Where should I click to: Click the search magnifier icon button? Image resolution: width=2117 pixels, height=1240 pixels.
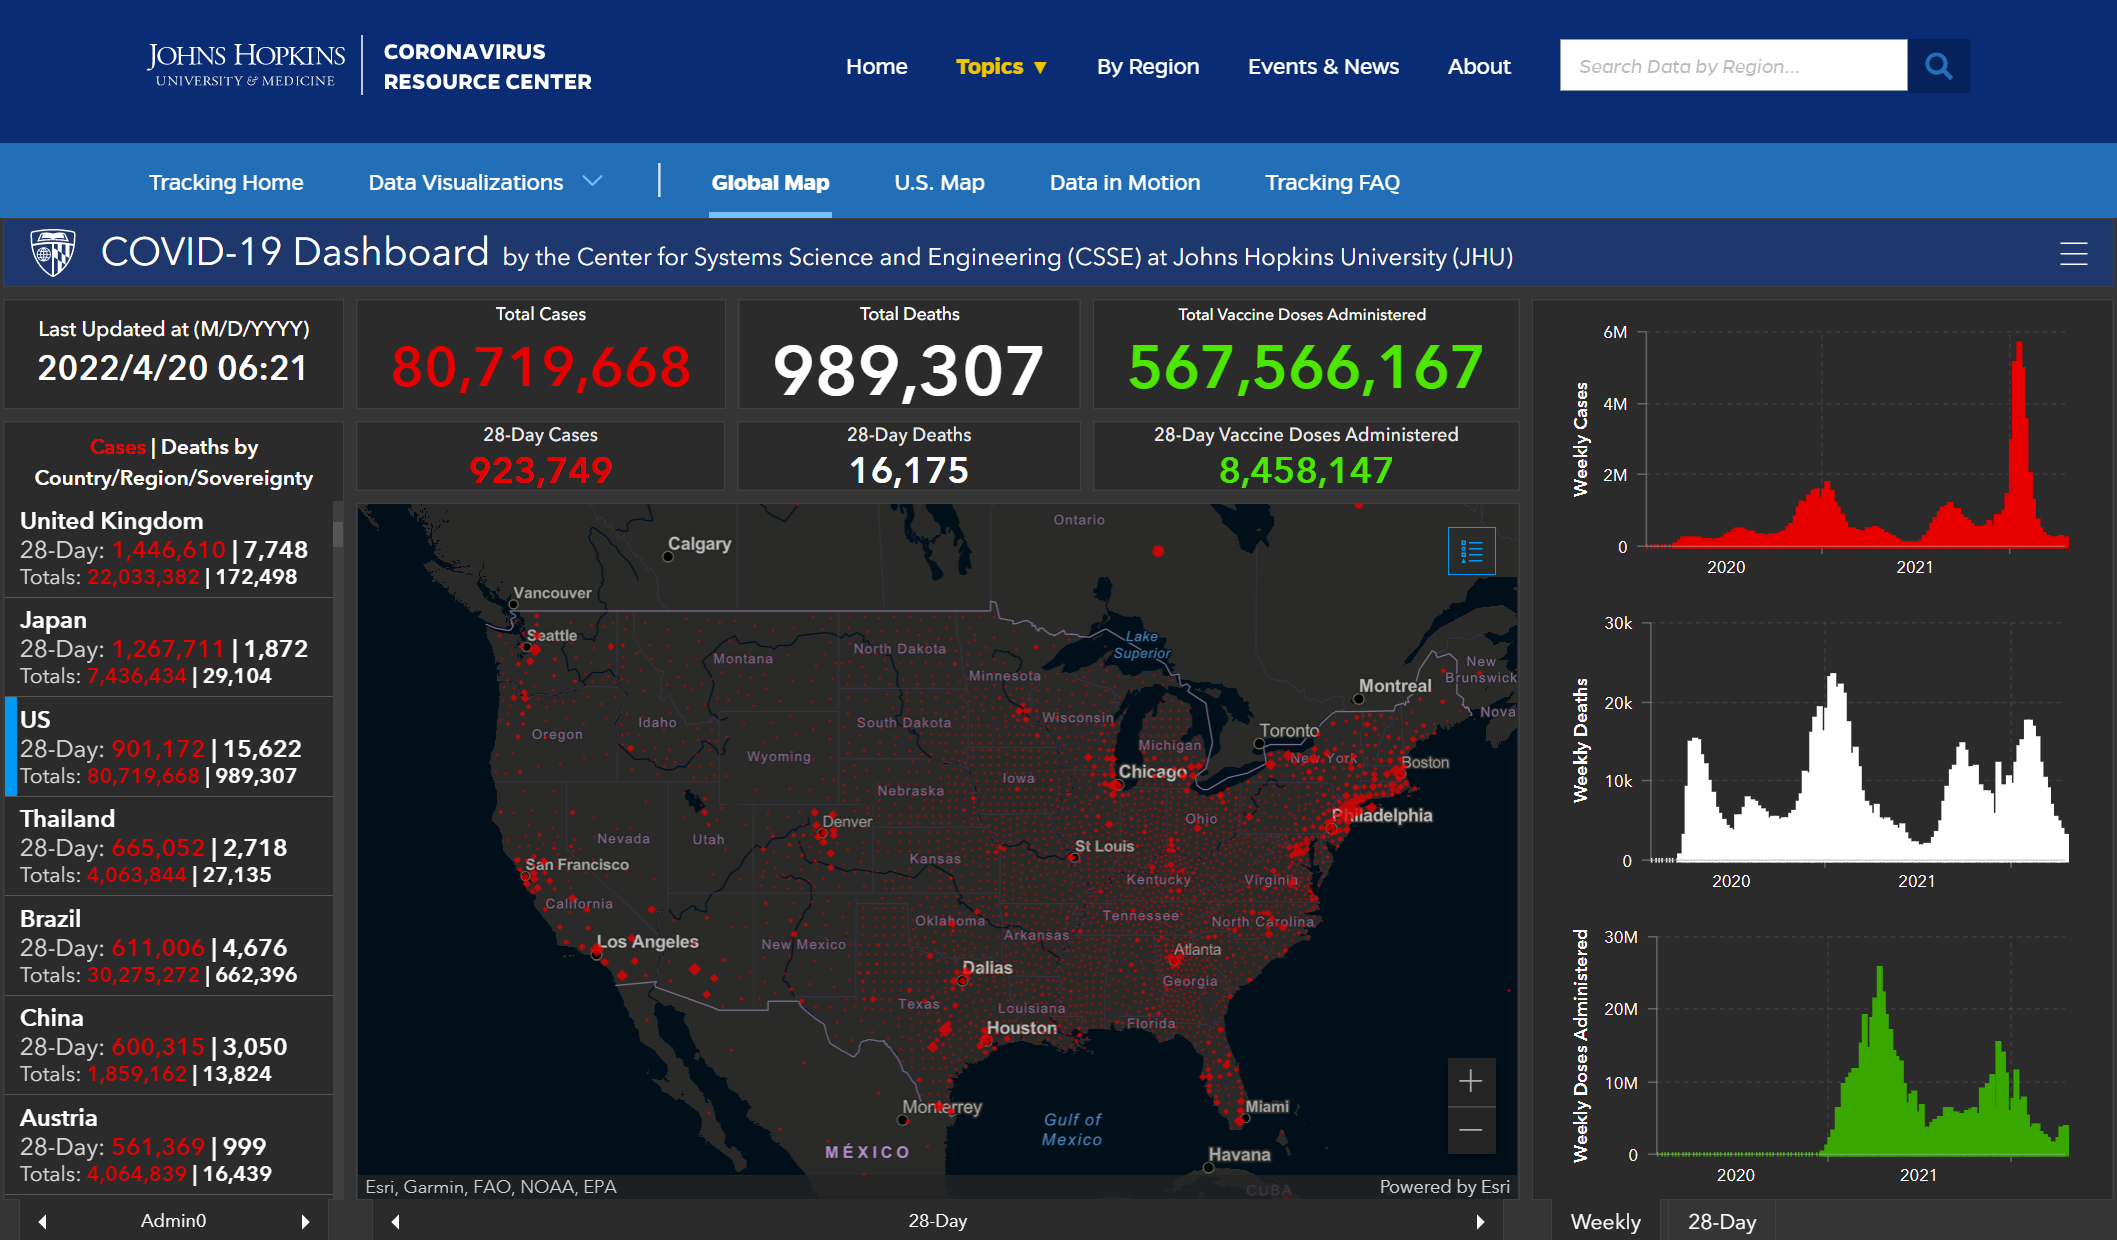pyautogui.click(x=1938, y=66)
